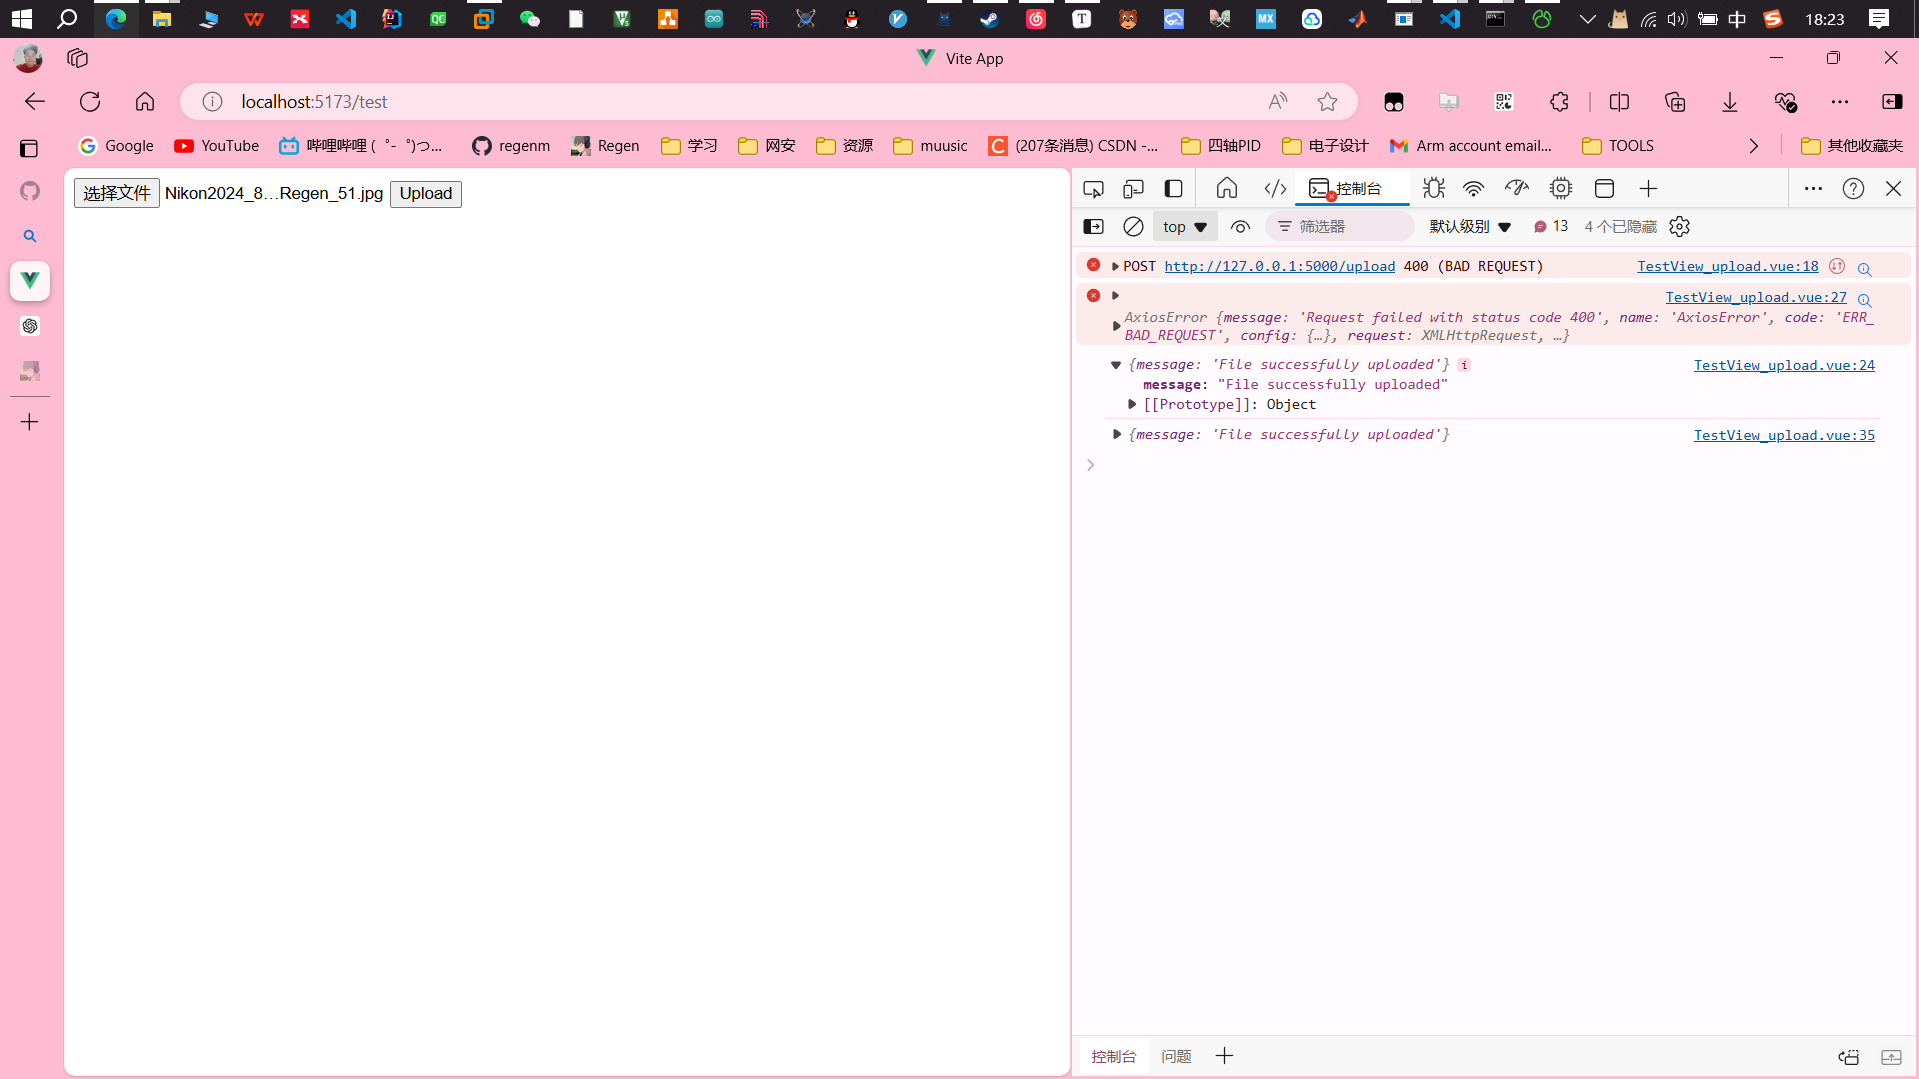This screenshot has width=1919, height=1079.
Task: Open Windows Start menu
Action: point(21,18)
